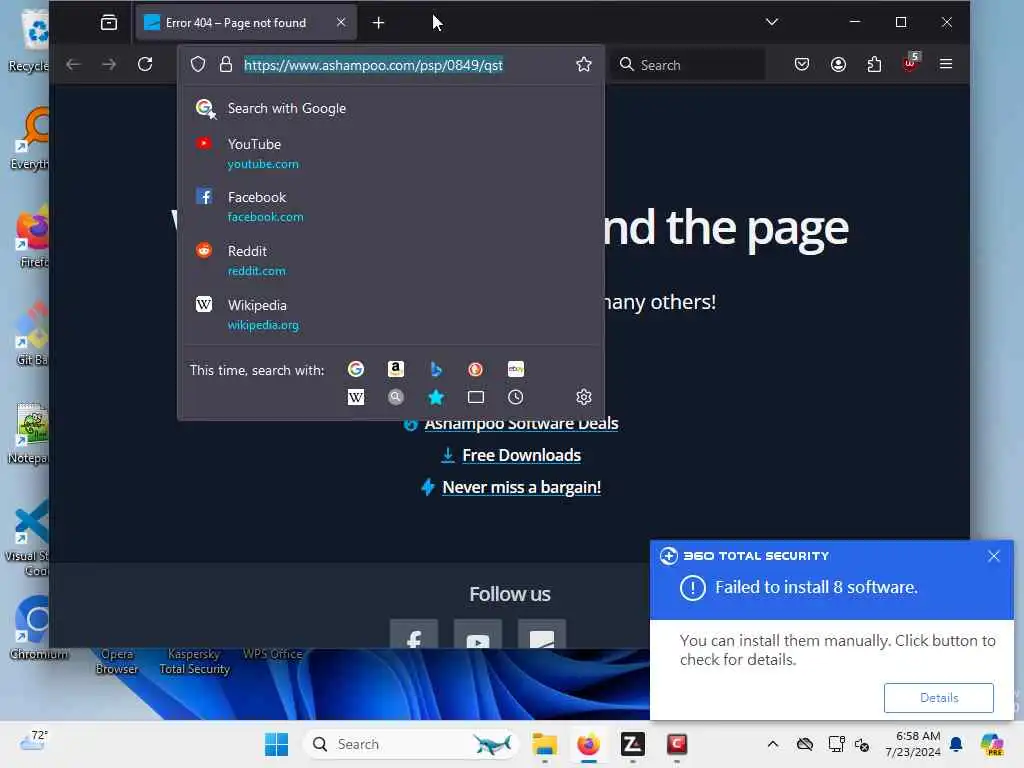This screenshot has width=1024, height=768.
Task: Open Chromium desktop shortcut
Action: click(x=31, y=628)
